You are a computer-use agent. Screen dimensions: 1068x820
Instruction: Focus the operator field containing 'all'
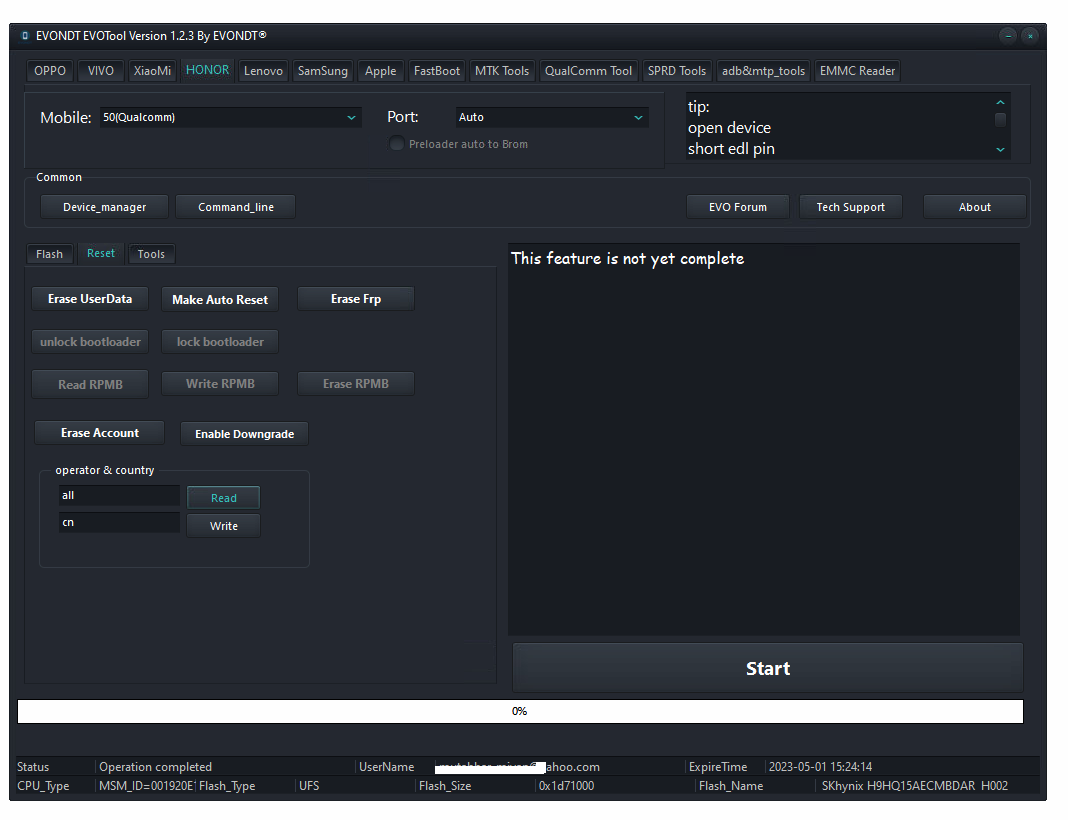pyautogui.click(x=119, y=495)
